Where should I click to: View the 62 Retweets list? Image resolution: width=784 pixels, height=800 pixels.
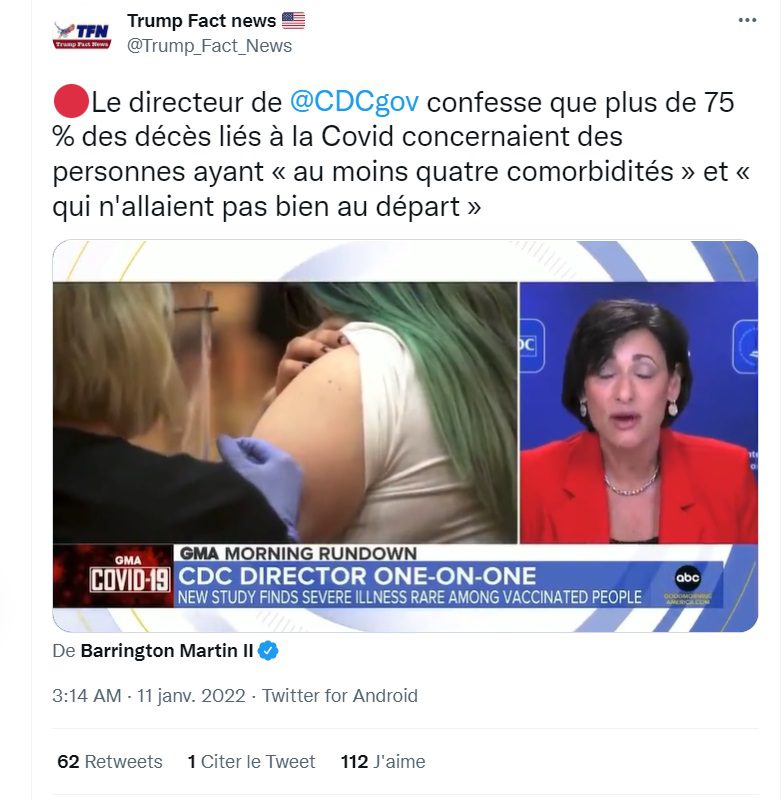coord(110,762)
